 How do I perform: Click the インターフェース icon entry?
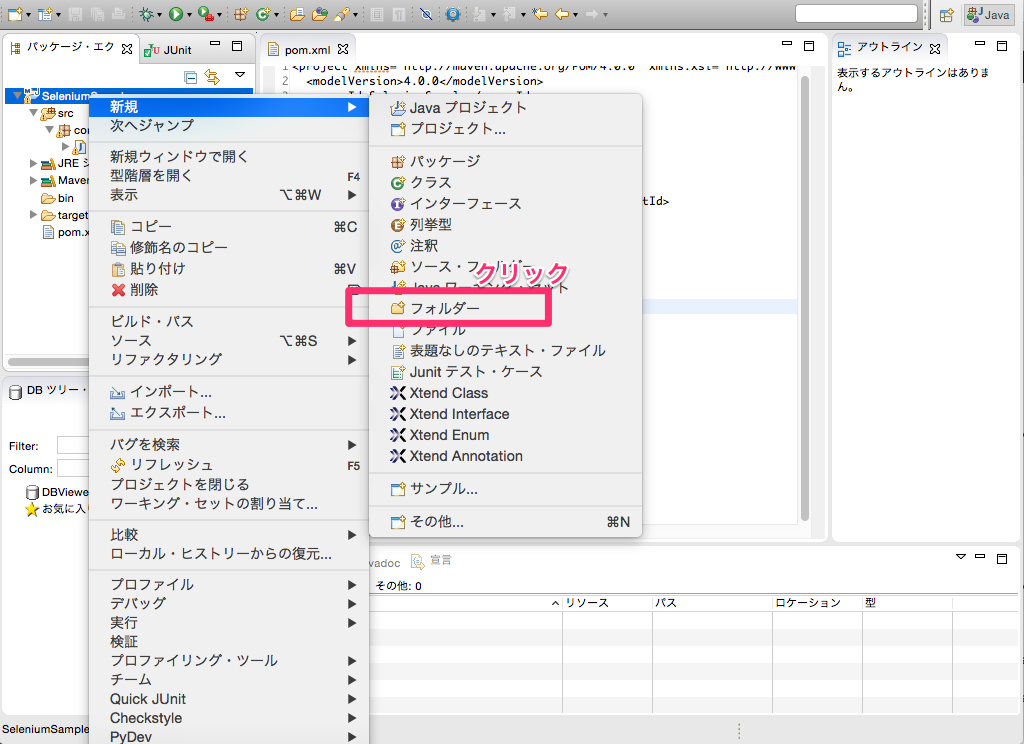tap(398, 204)
